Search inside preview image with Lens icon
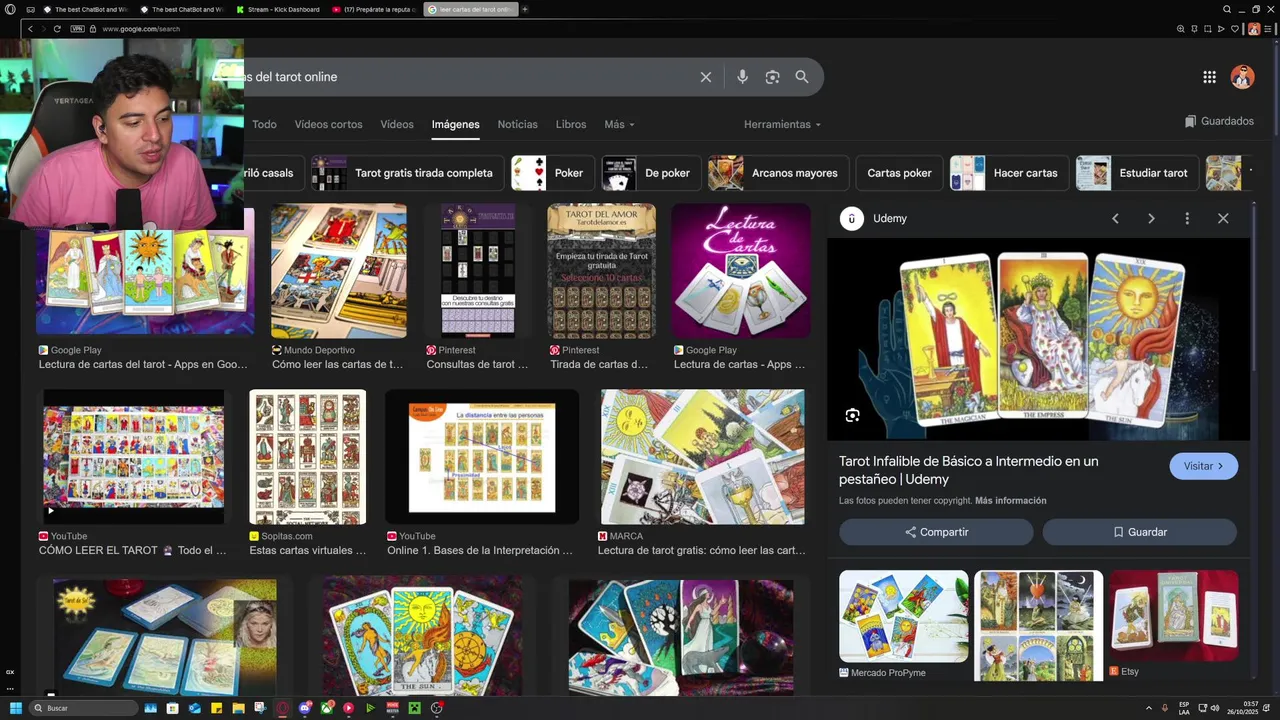Image resolution: width=1280 pixels, height=720 pixels. coord(852,415)
